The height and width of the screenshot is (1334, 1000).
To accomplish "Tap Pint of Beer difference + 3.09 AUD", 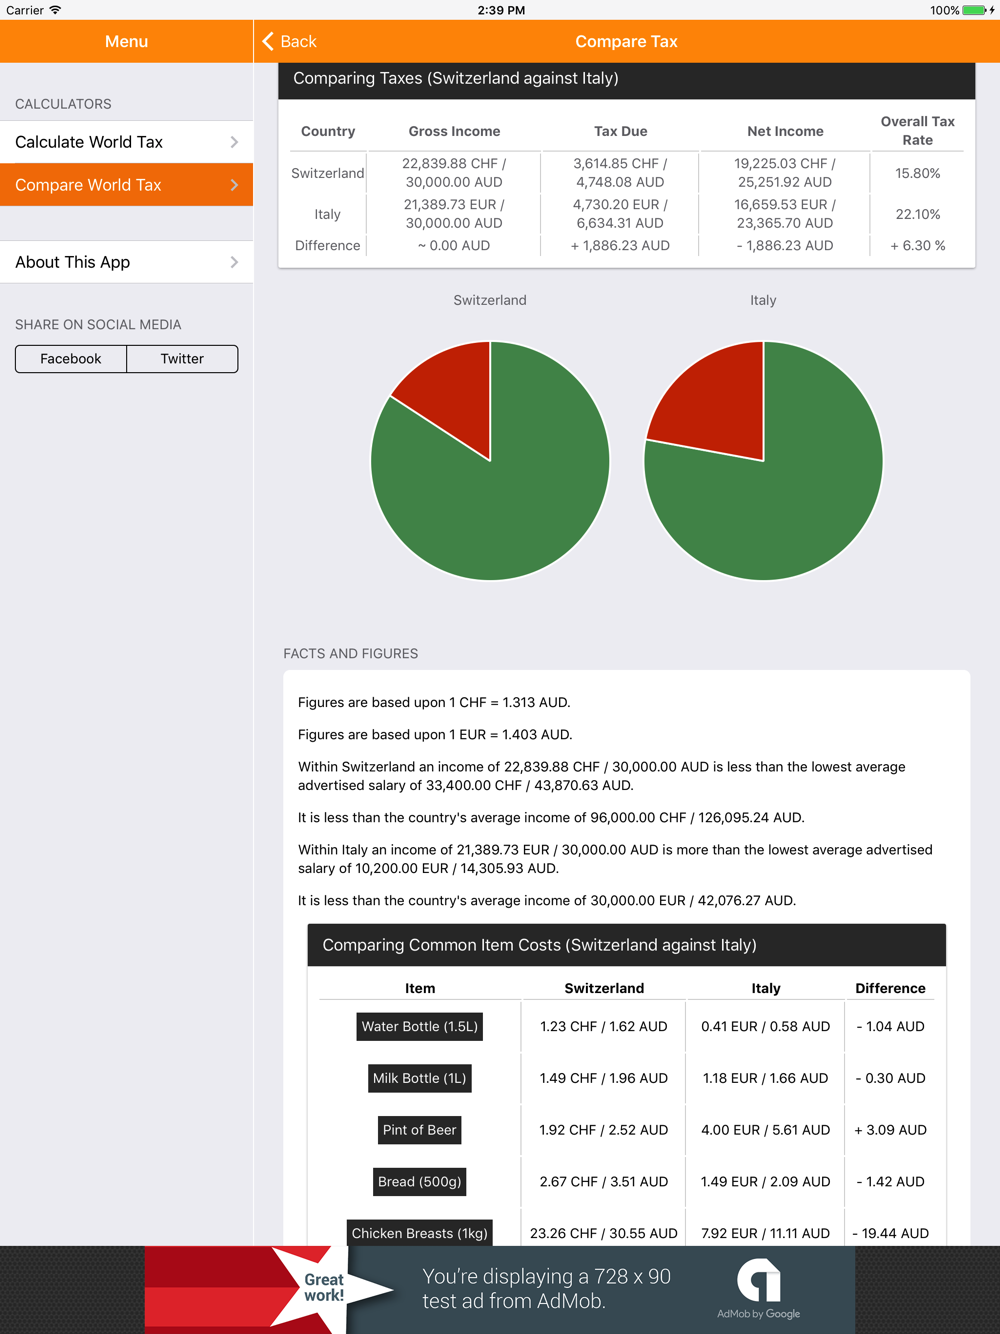I will (890, 1130).
